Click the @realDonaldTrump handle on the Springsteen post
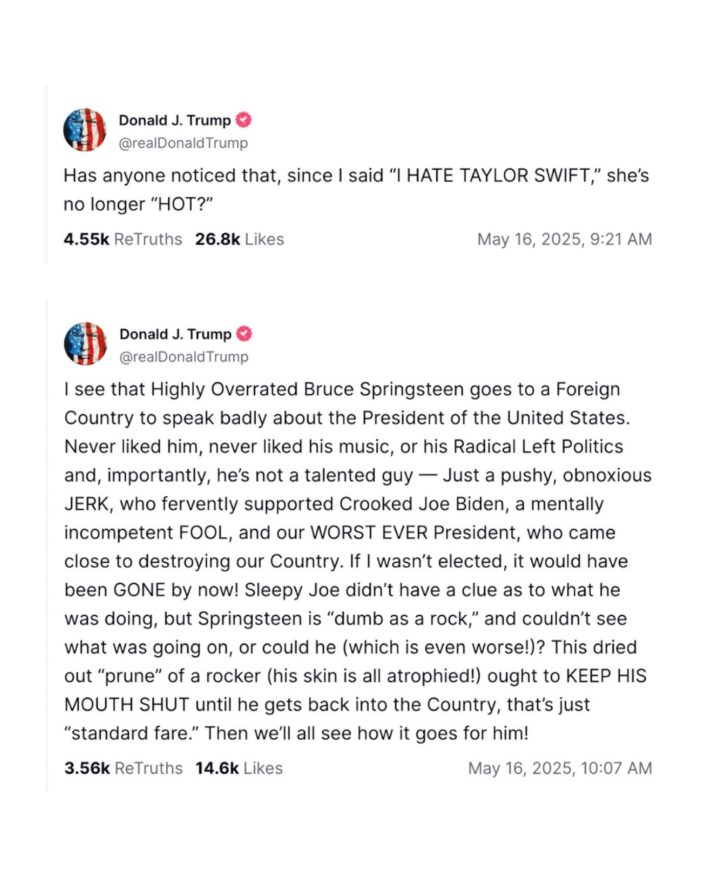 [184, 357]
